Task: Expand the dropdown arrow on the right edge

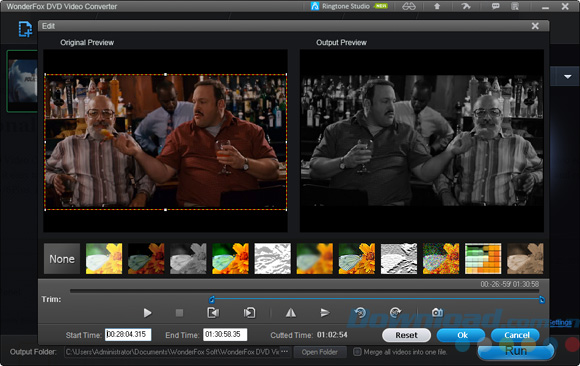Action: click(567, 77)
